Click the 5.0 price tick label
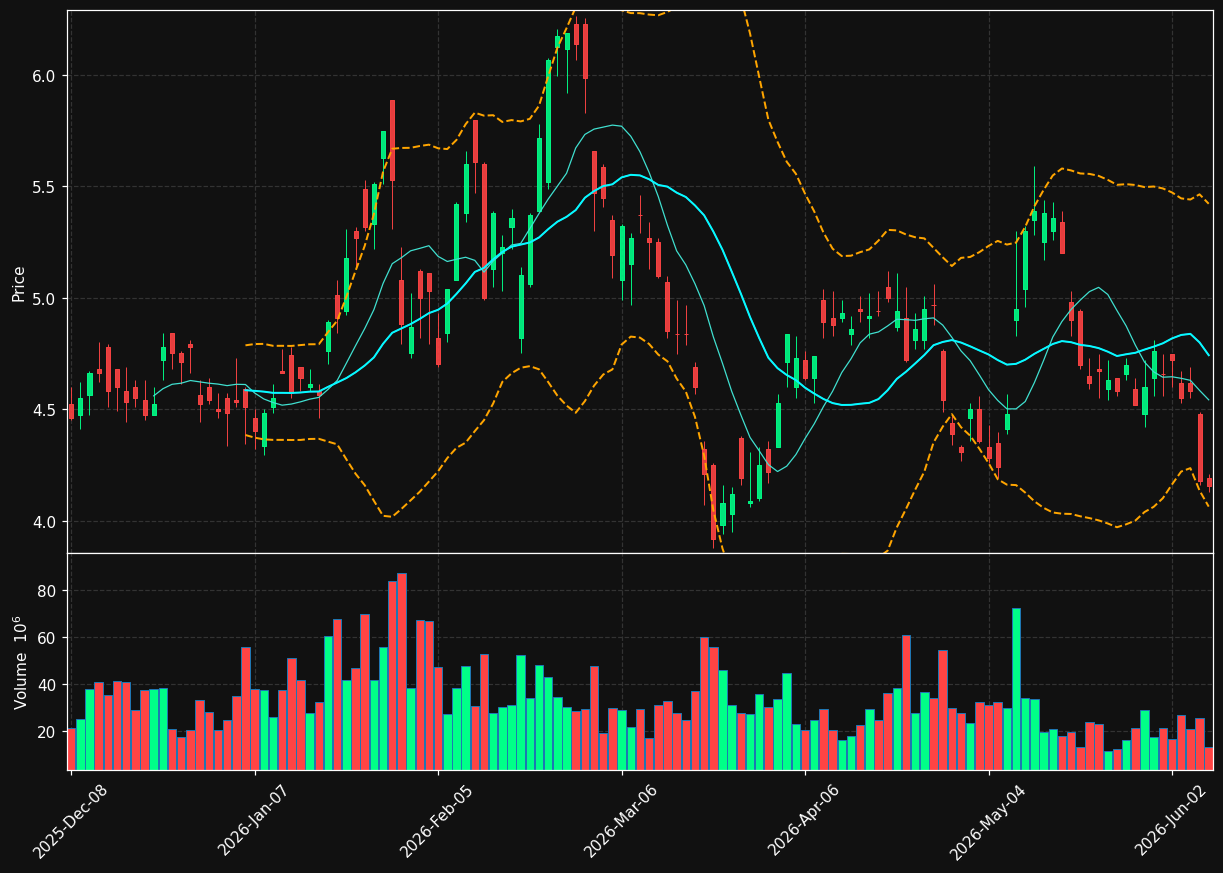 [x=46, y=299]
